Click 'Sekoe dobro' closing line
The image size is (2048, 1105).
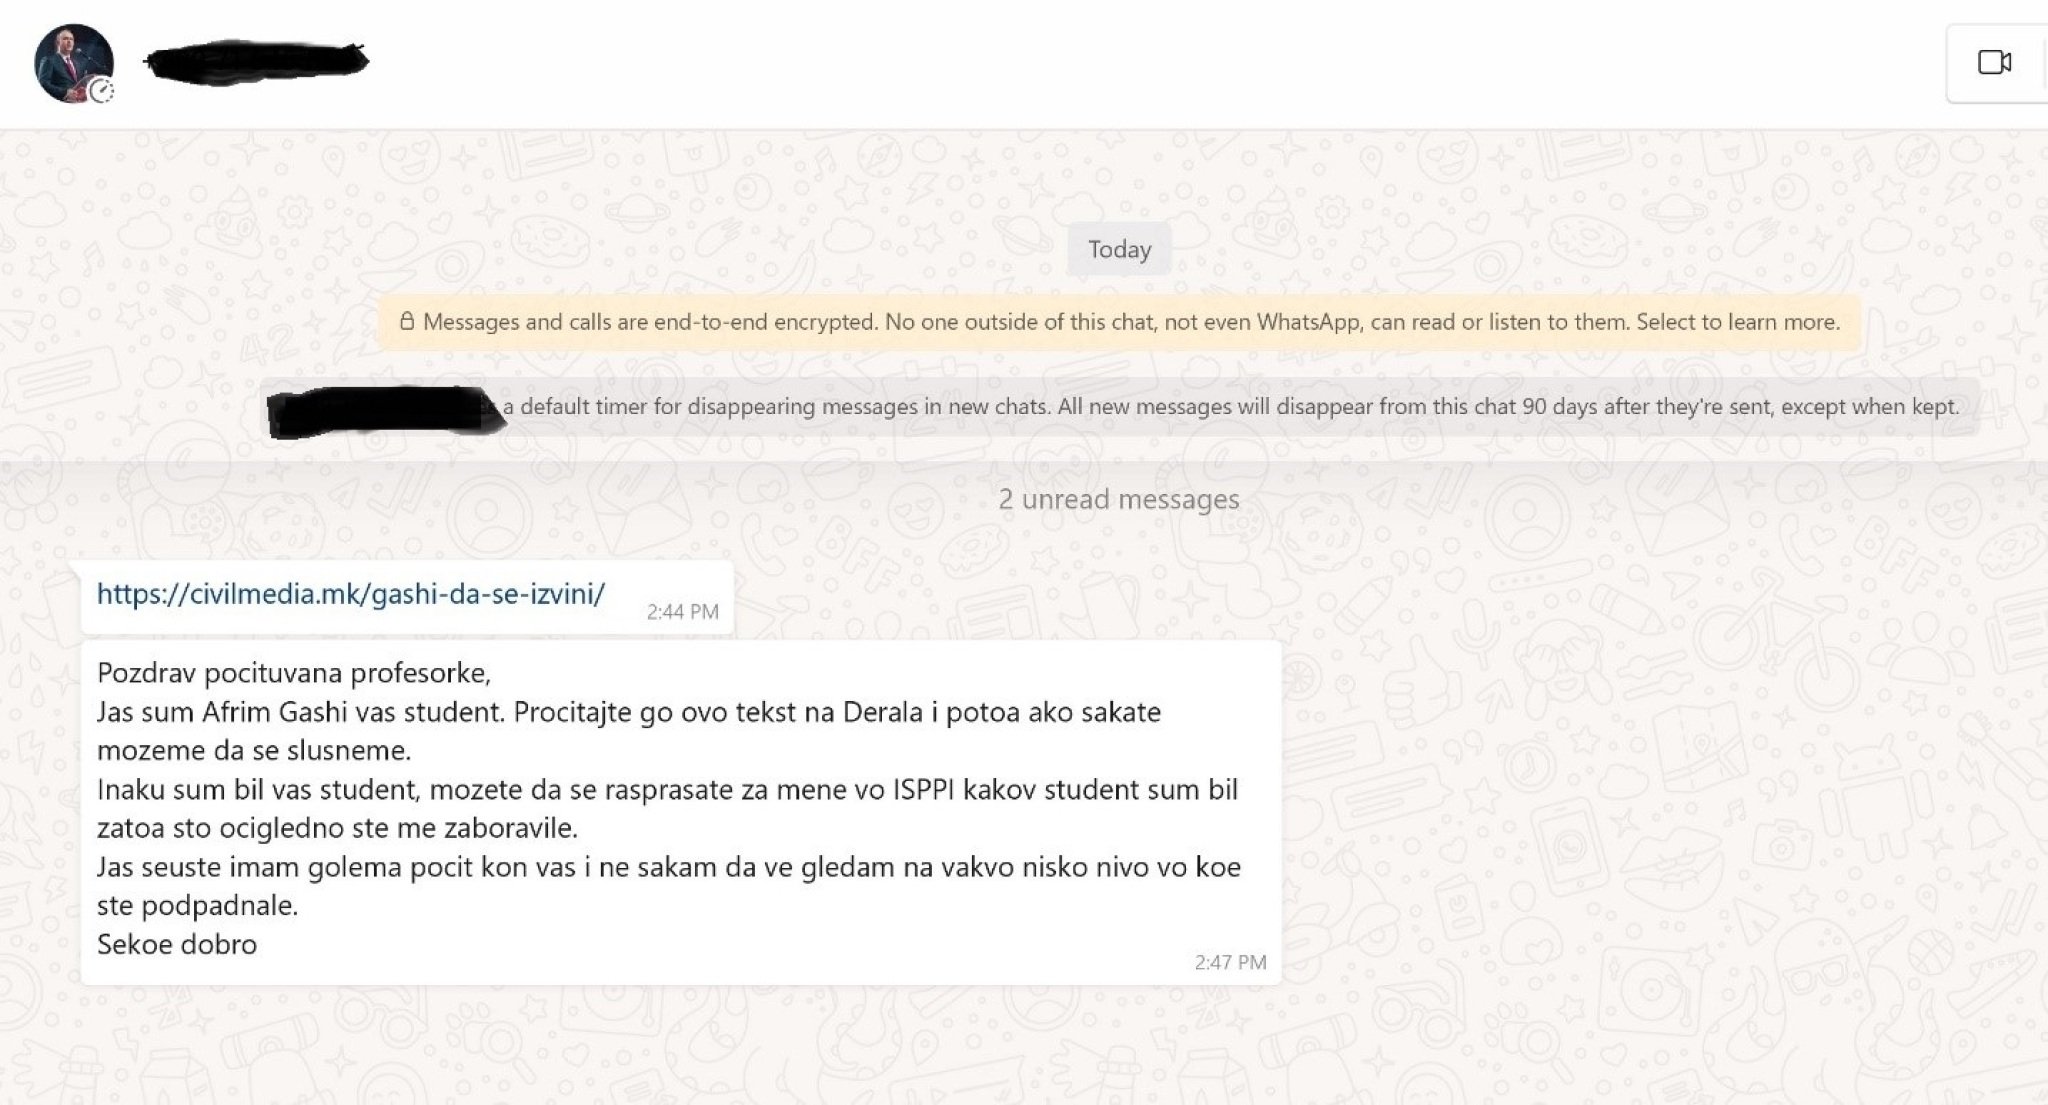177,944
